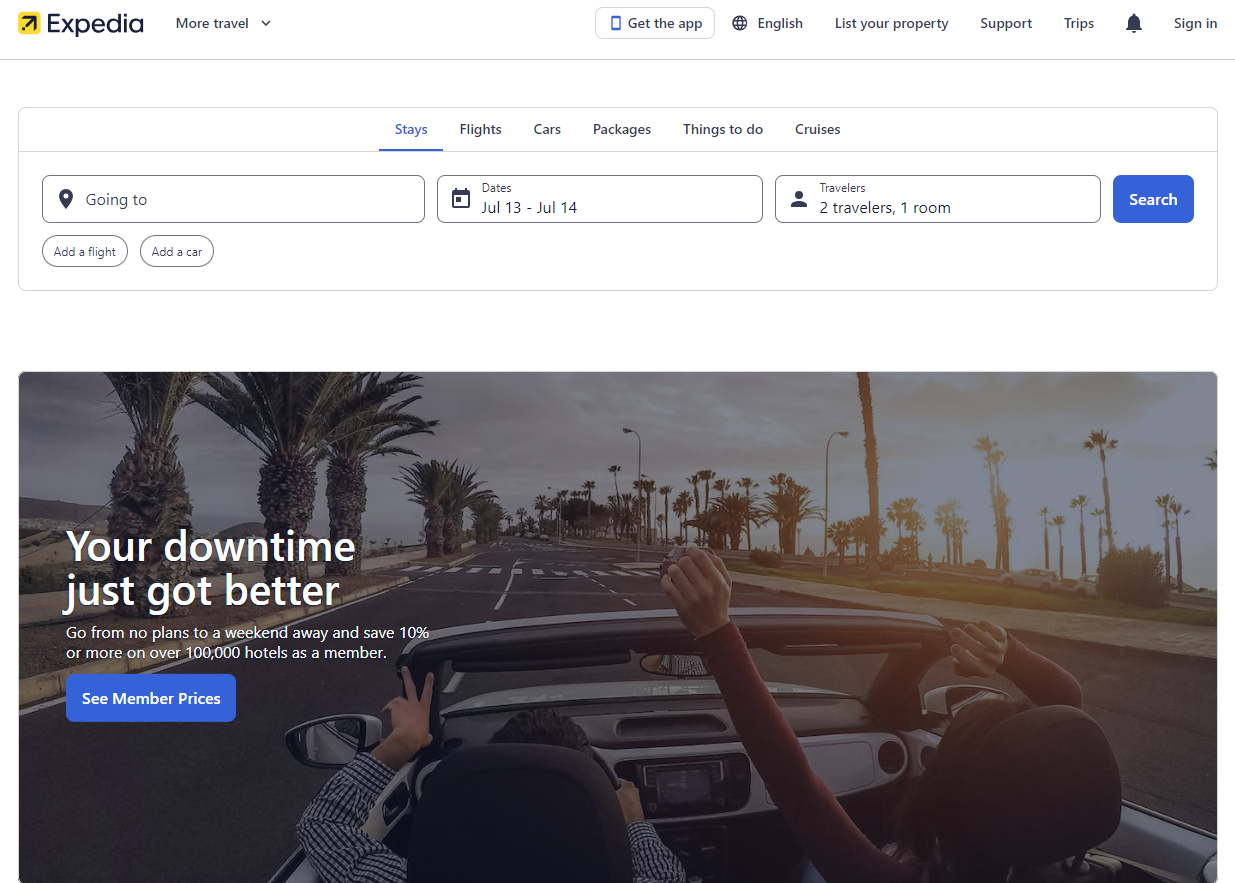Click the calendar icon in Dates
The width and height of the screenshot is (1235, 883).
click(x=461, y=199)
